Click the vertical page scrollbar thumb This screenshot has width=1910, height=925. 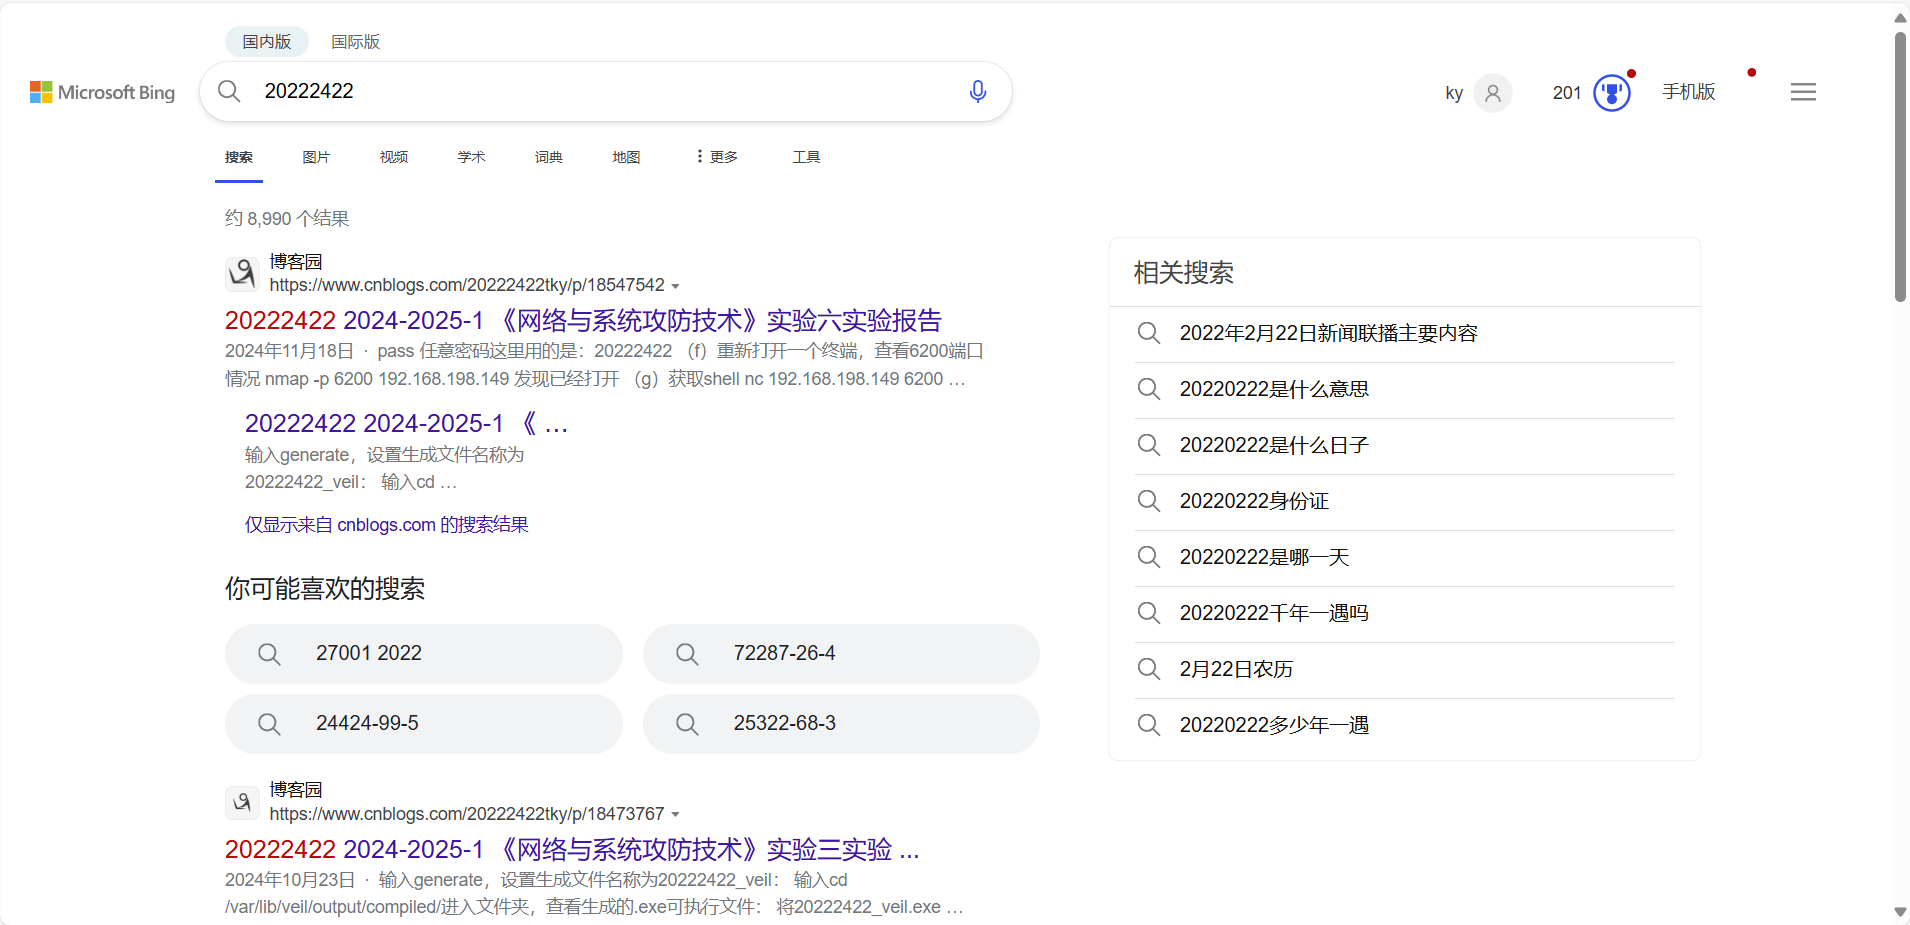tap(1900, 165)
